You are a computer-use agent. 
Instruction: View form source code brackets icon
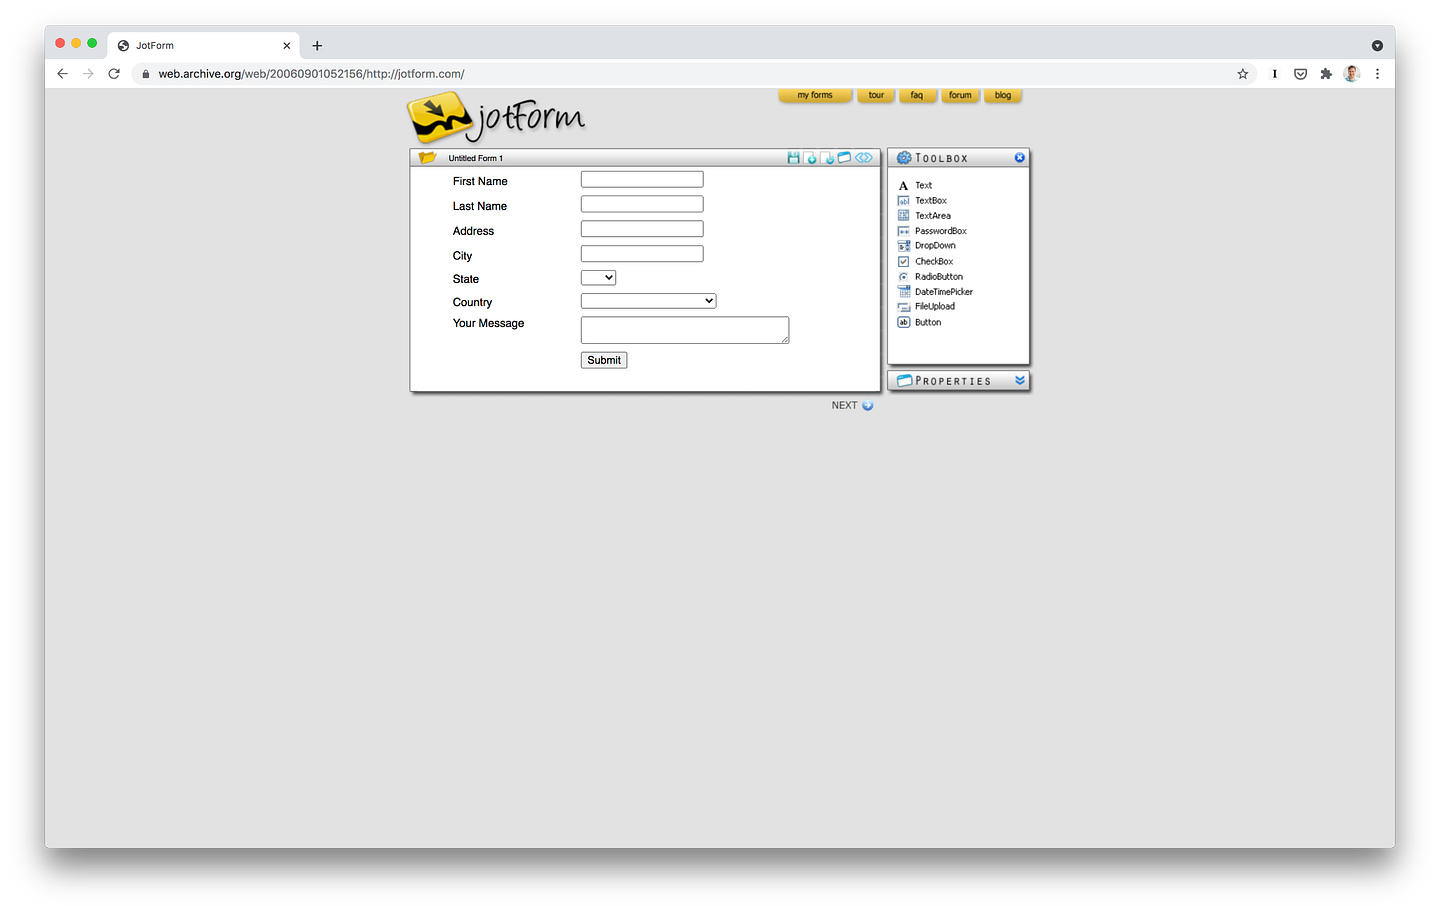[x=864, y=157]
